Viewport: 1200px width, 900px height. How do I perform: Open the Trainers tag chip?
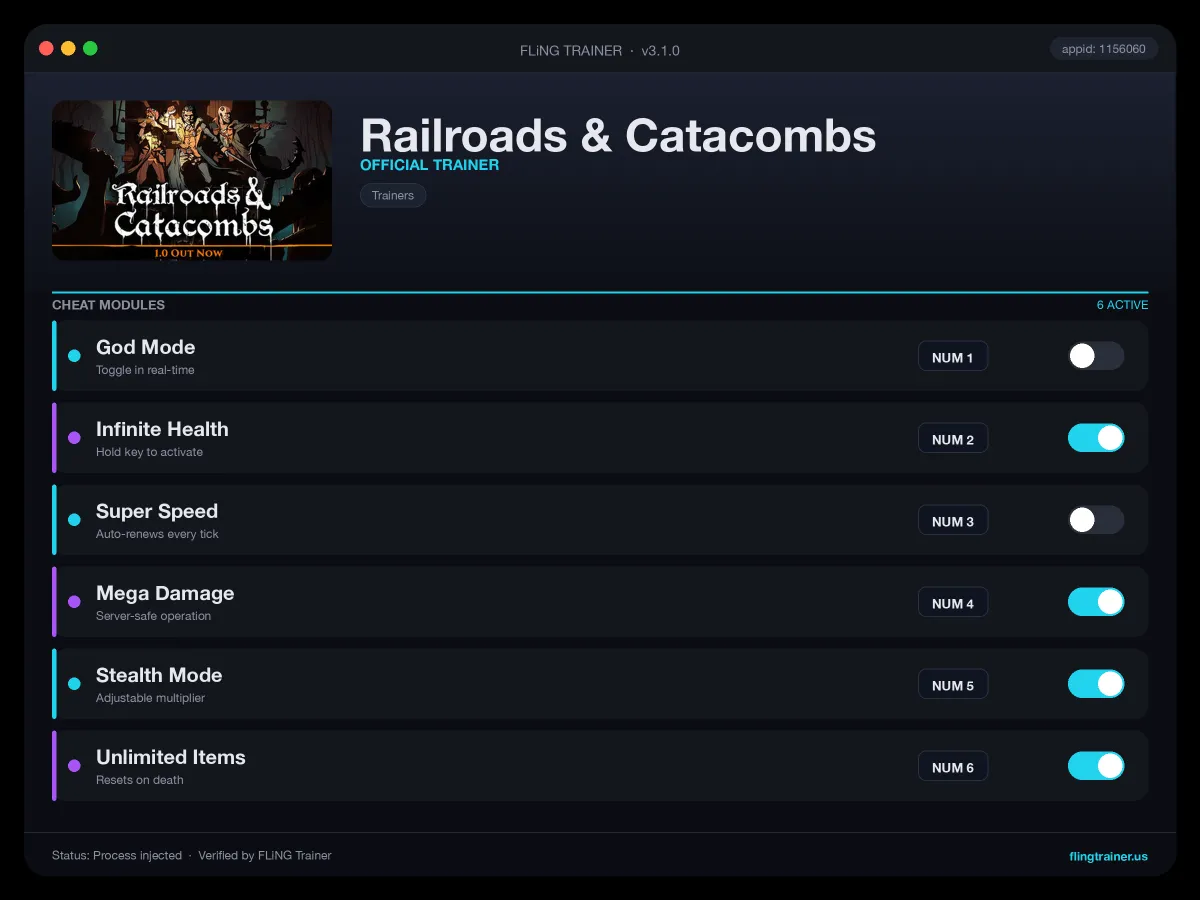[x=393, y=195]
